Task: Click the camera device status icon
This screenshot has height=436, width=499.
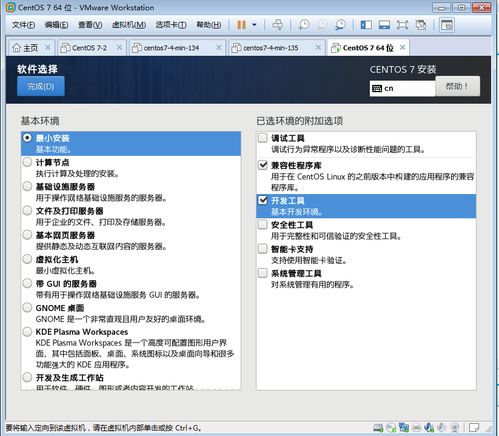Action: [455, 427]
